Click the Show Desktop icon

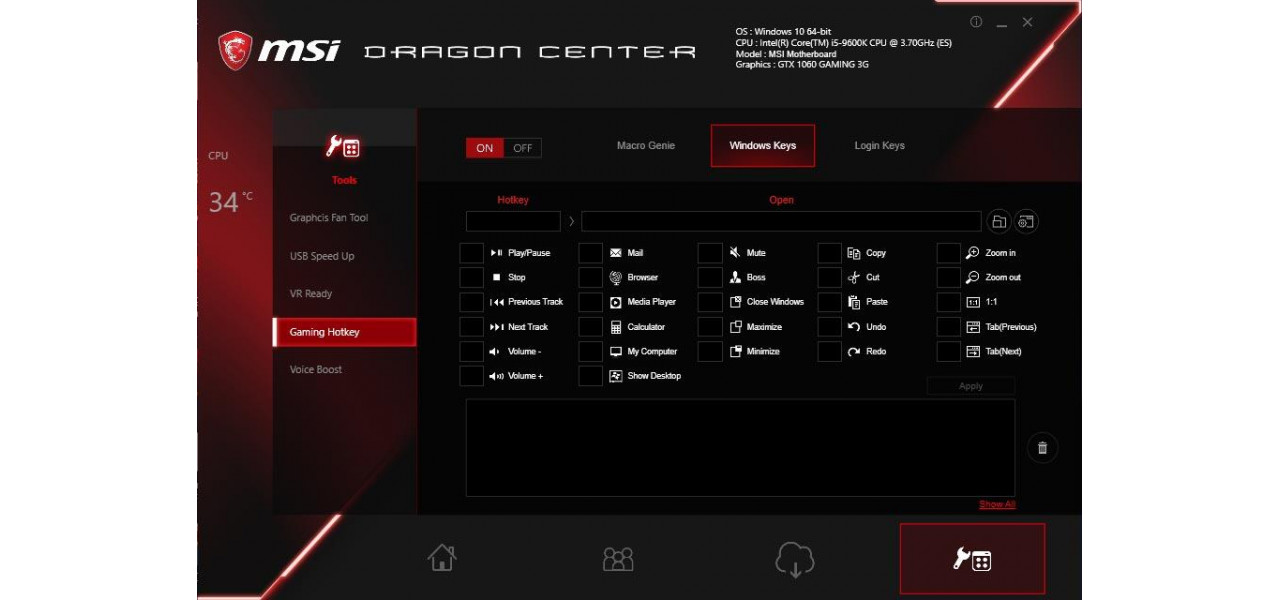(616, 376)
